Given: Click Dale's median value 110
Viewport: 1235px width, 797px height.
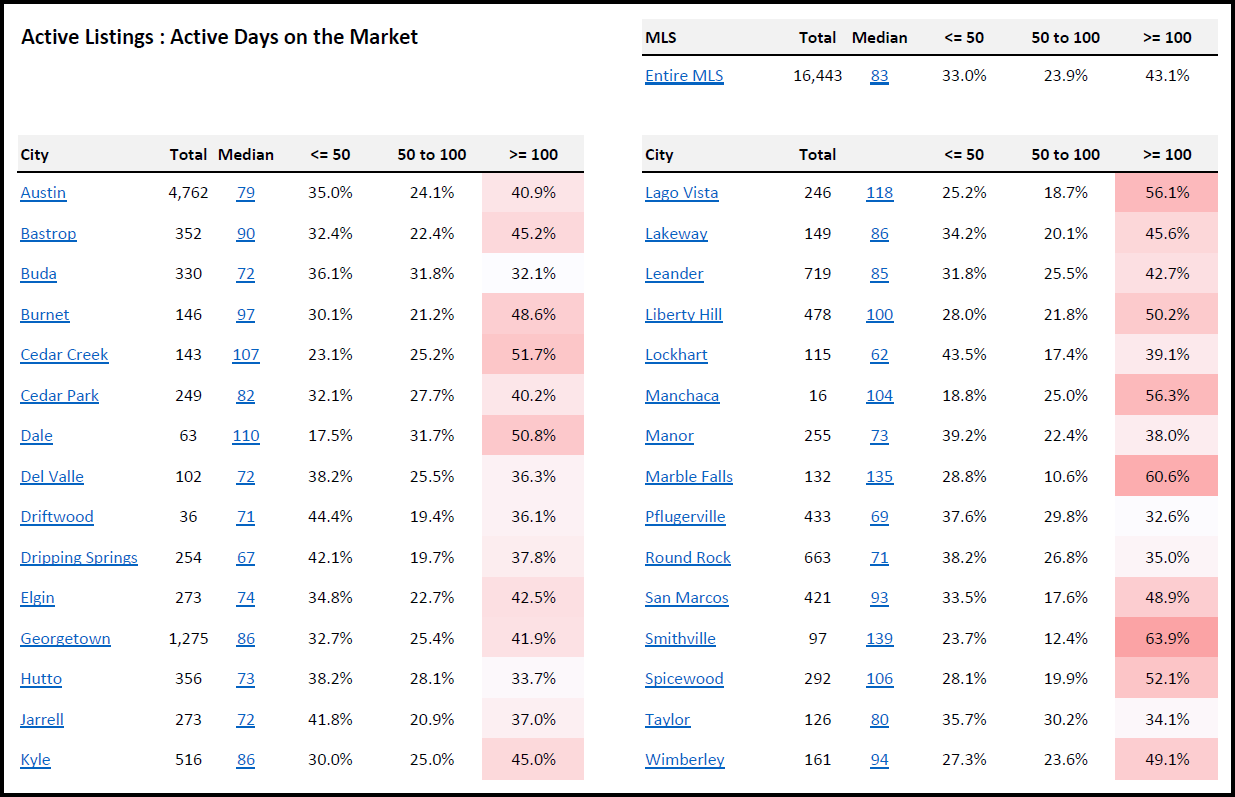Looking at the screenshot, I should coord(245,436).
